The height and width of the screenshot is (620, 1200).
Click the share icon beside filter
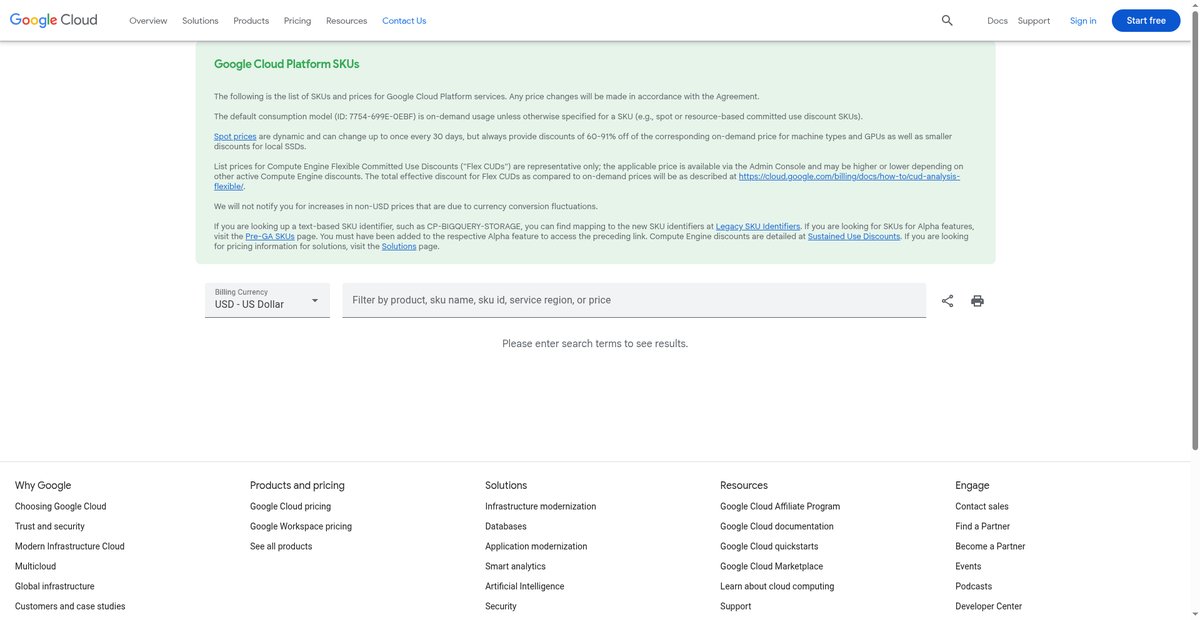tap(947, 301)
